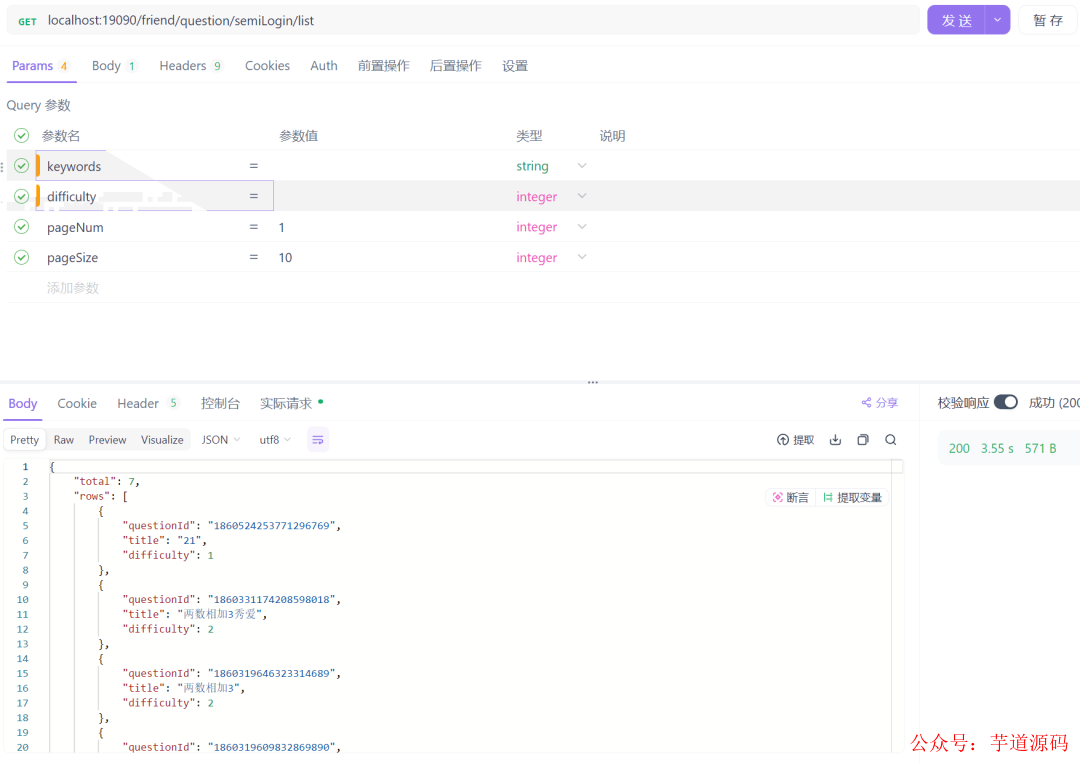Switch to the response Body tab

pyautogui.click(x=23, y=404)
